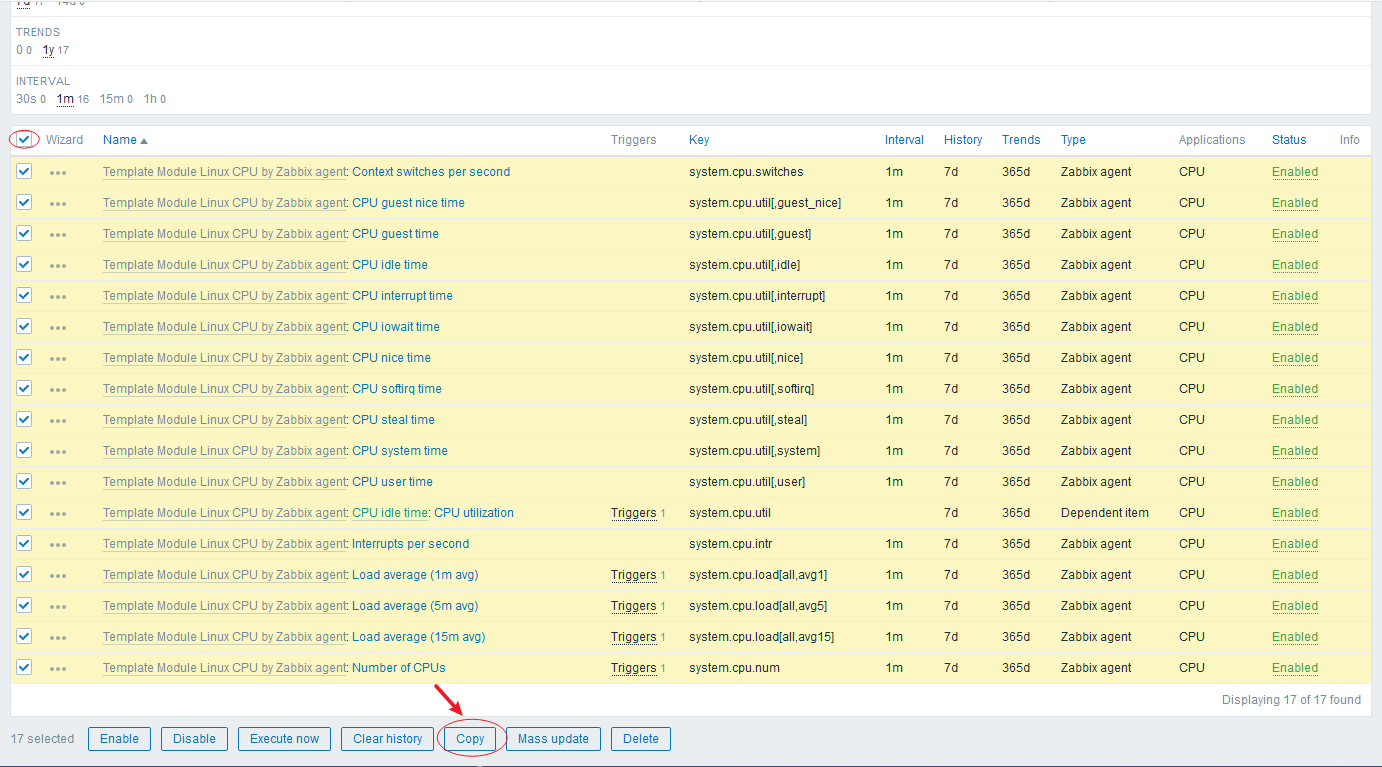This screenshot has height=767, width=1382.
Task: Open the options menu for CPU softirq time
Action: pos(58,389)
